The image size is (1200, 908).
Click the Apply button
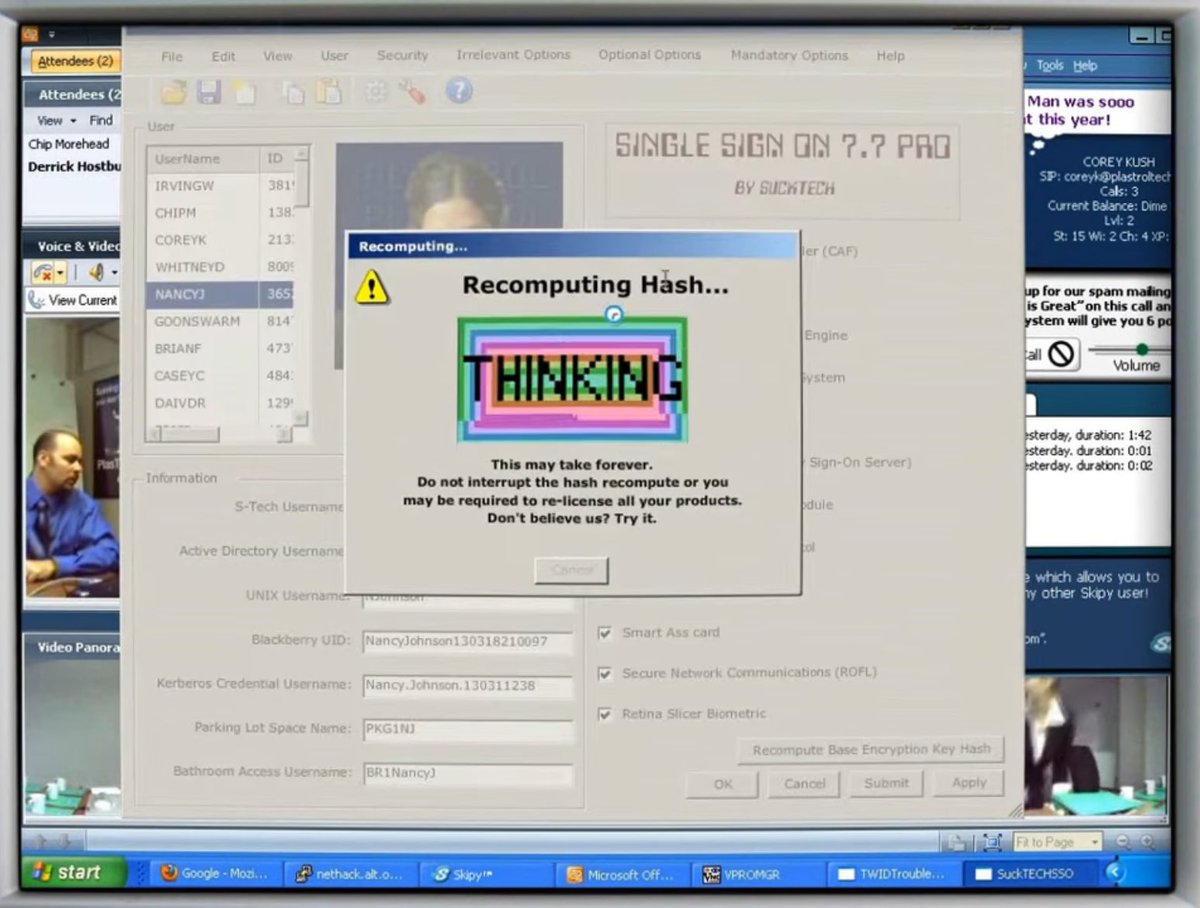coord(968,783)
